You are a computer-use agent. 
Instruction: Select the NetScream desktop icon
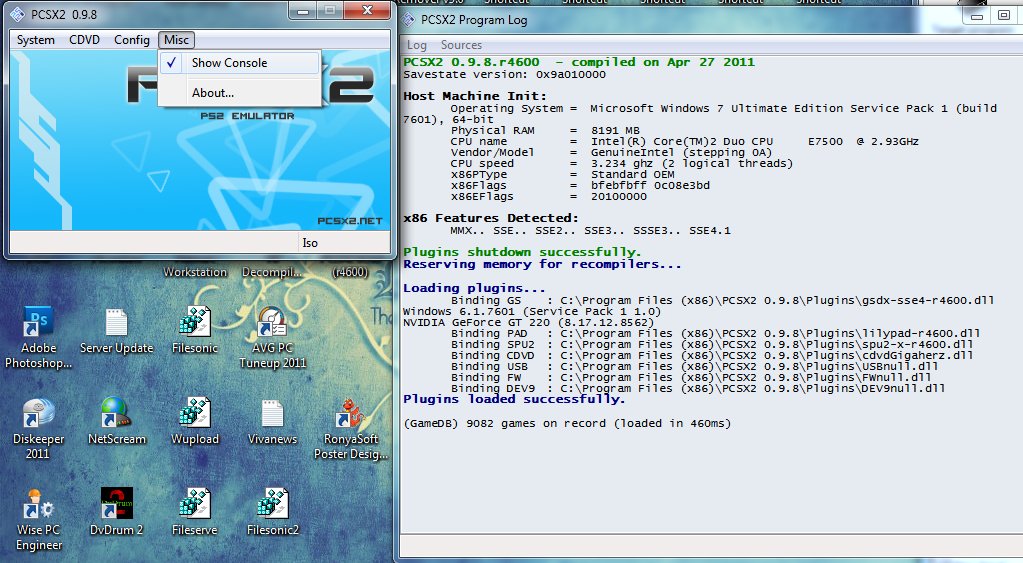(x=117, y=421)
